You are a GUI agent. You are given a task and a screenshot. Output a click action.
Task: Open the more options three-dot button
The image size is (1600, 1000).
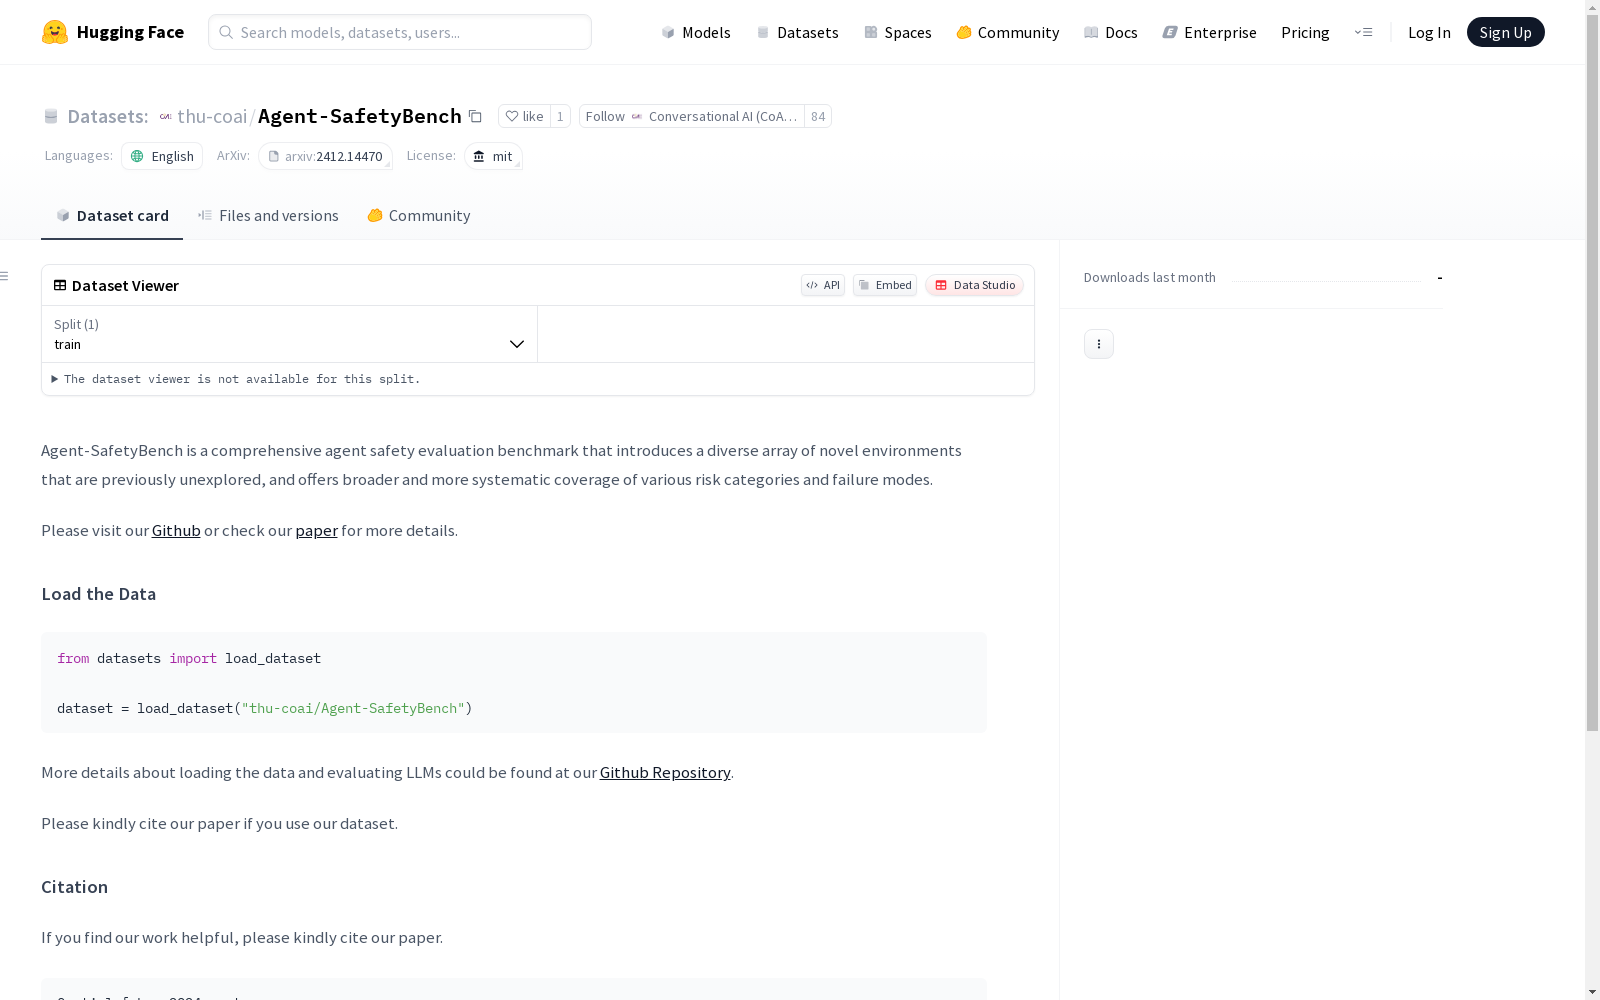pos(1099,344)
